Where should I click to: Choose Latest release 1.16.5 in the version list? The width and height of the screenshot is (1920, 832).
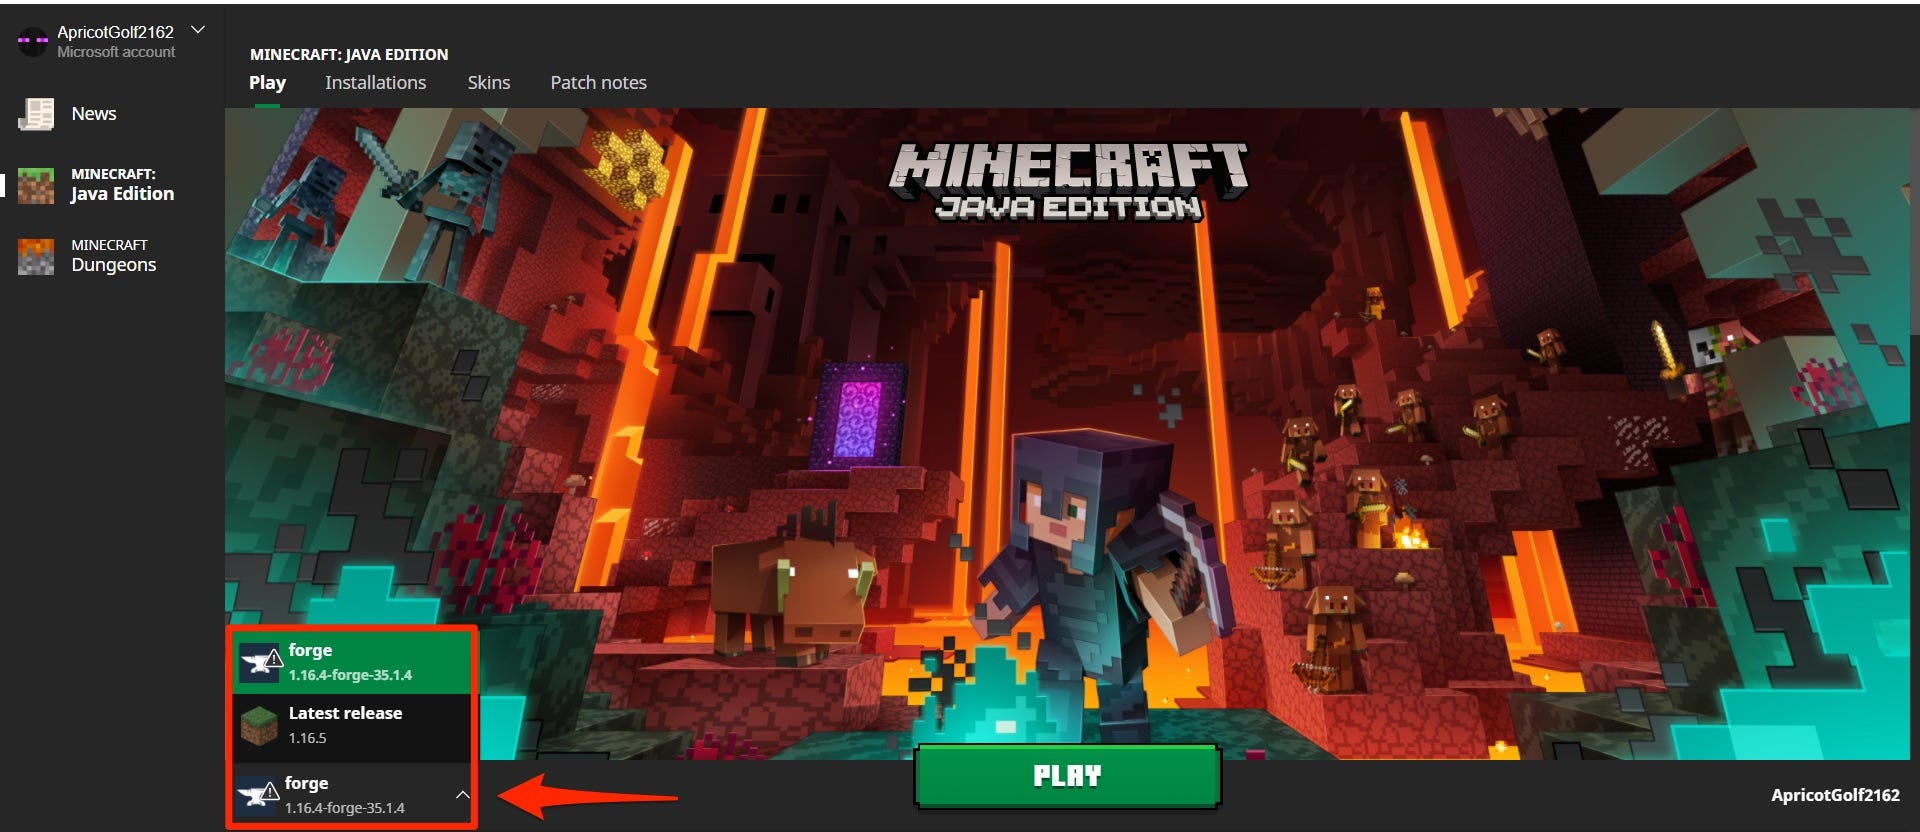[x=352, y=726]
